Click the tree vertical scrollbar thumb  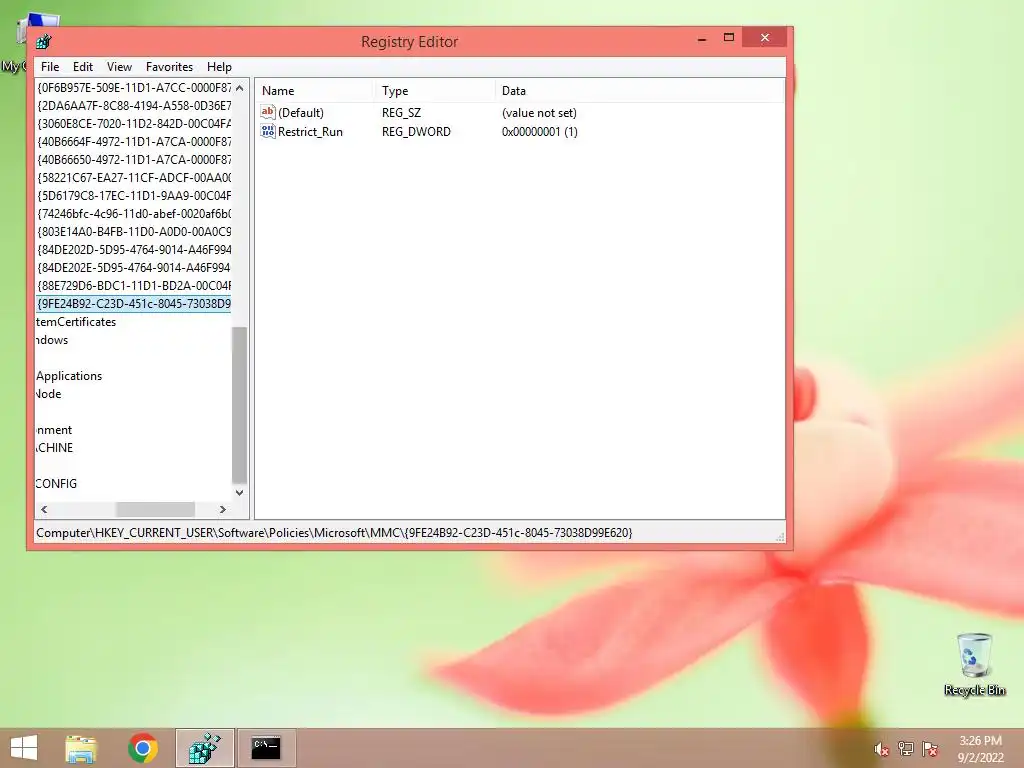point(240,405)
